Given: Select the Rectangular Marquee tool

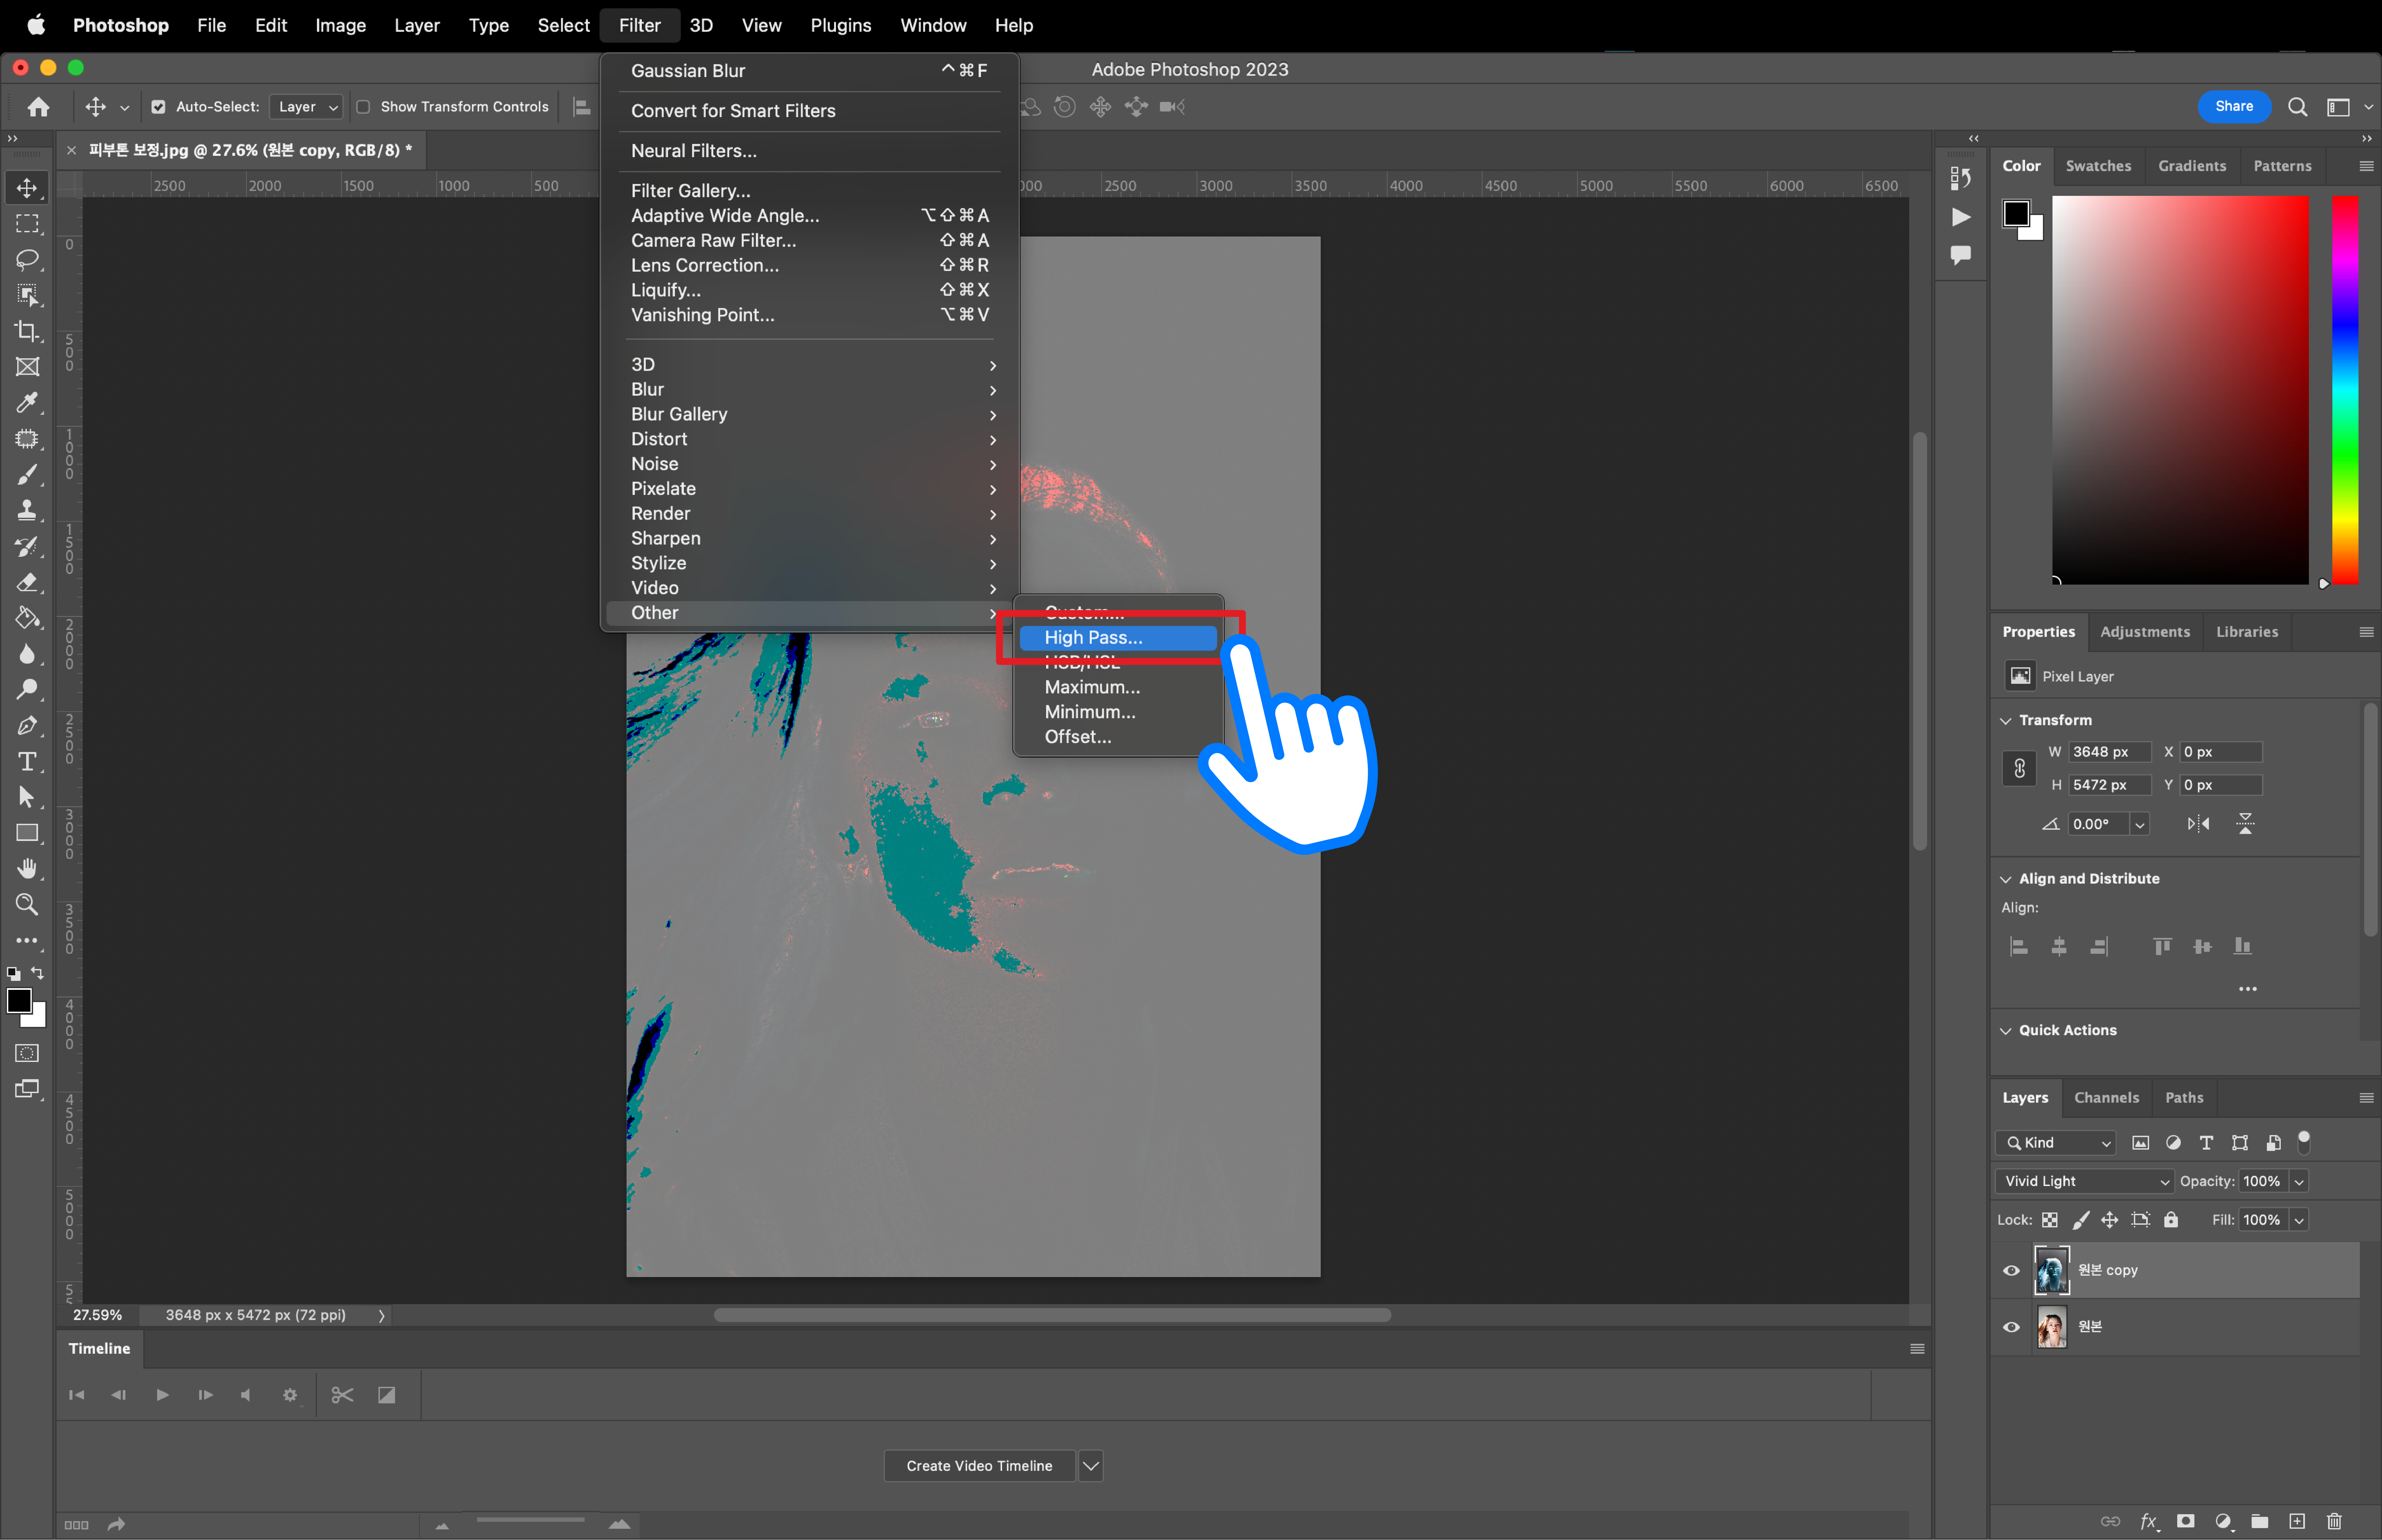Looking at the screenshot, I should pos(27,224).
